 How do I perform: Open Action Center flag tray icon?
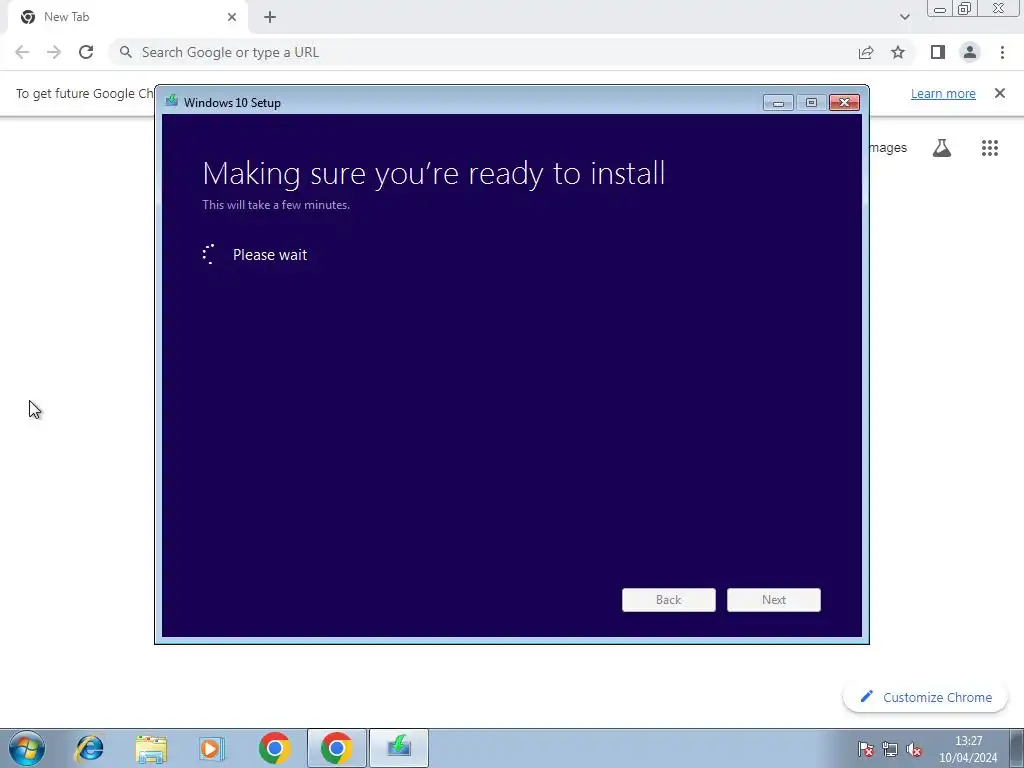pos(866,749)
